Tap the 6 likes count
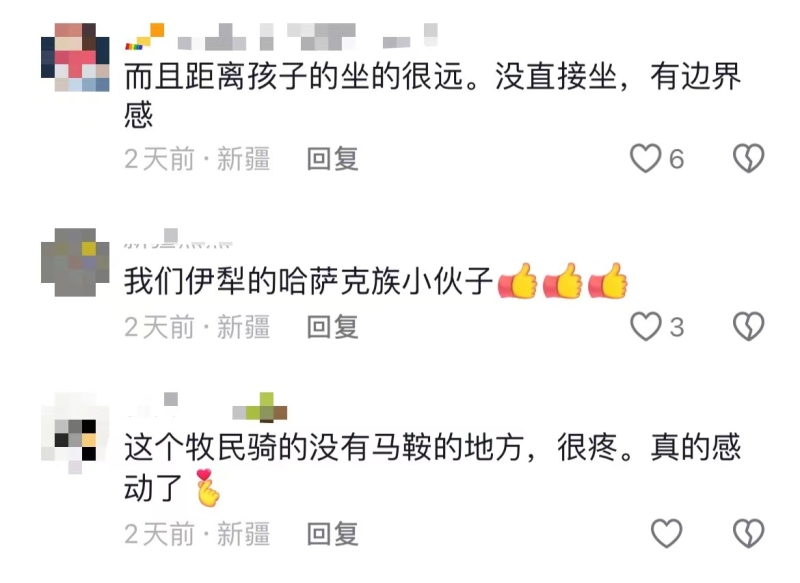 click(677, 159)
